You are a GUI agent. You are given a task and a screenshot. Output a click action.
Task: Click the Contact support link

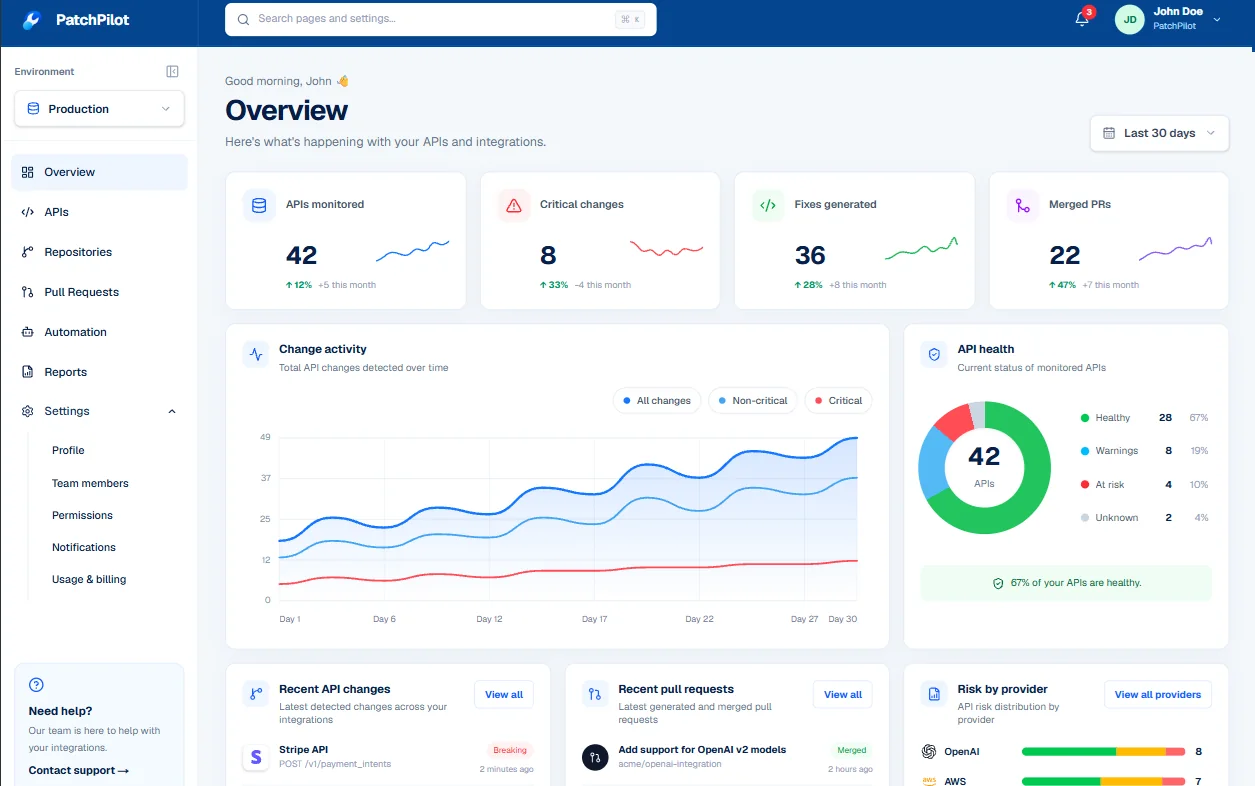pyautogui.click(x=79, y=771)
